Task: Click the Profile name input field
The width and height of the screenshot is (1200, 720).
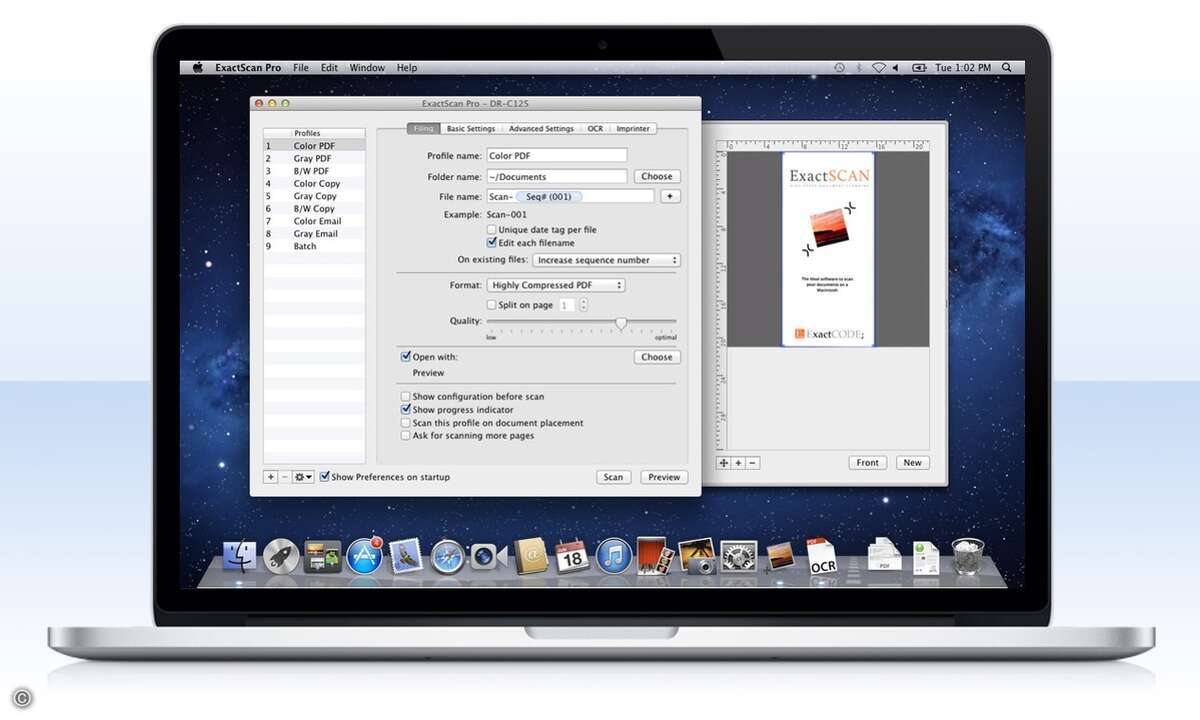Action: [557, 156]
